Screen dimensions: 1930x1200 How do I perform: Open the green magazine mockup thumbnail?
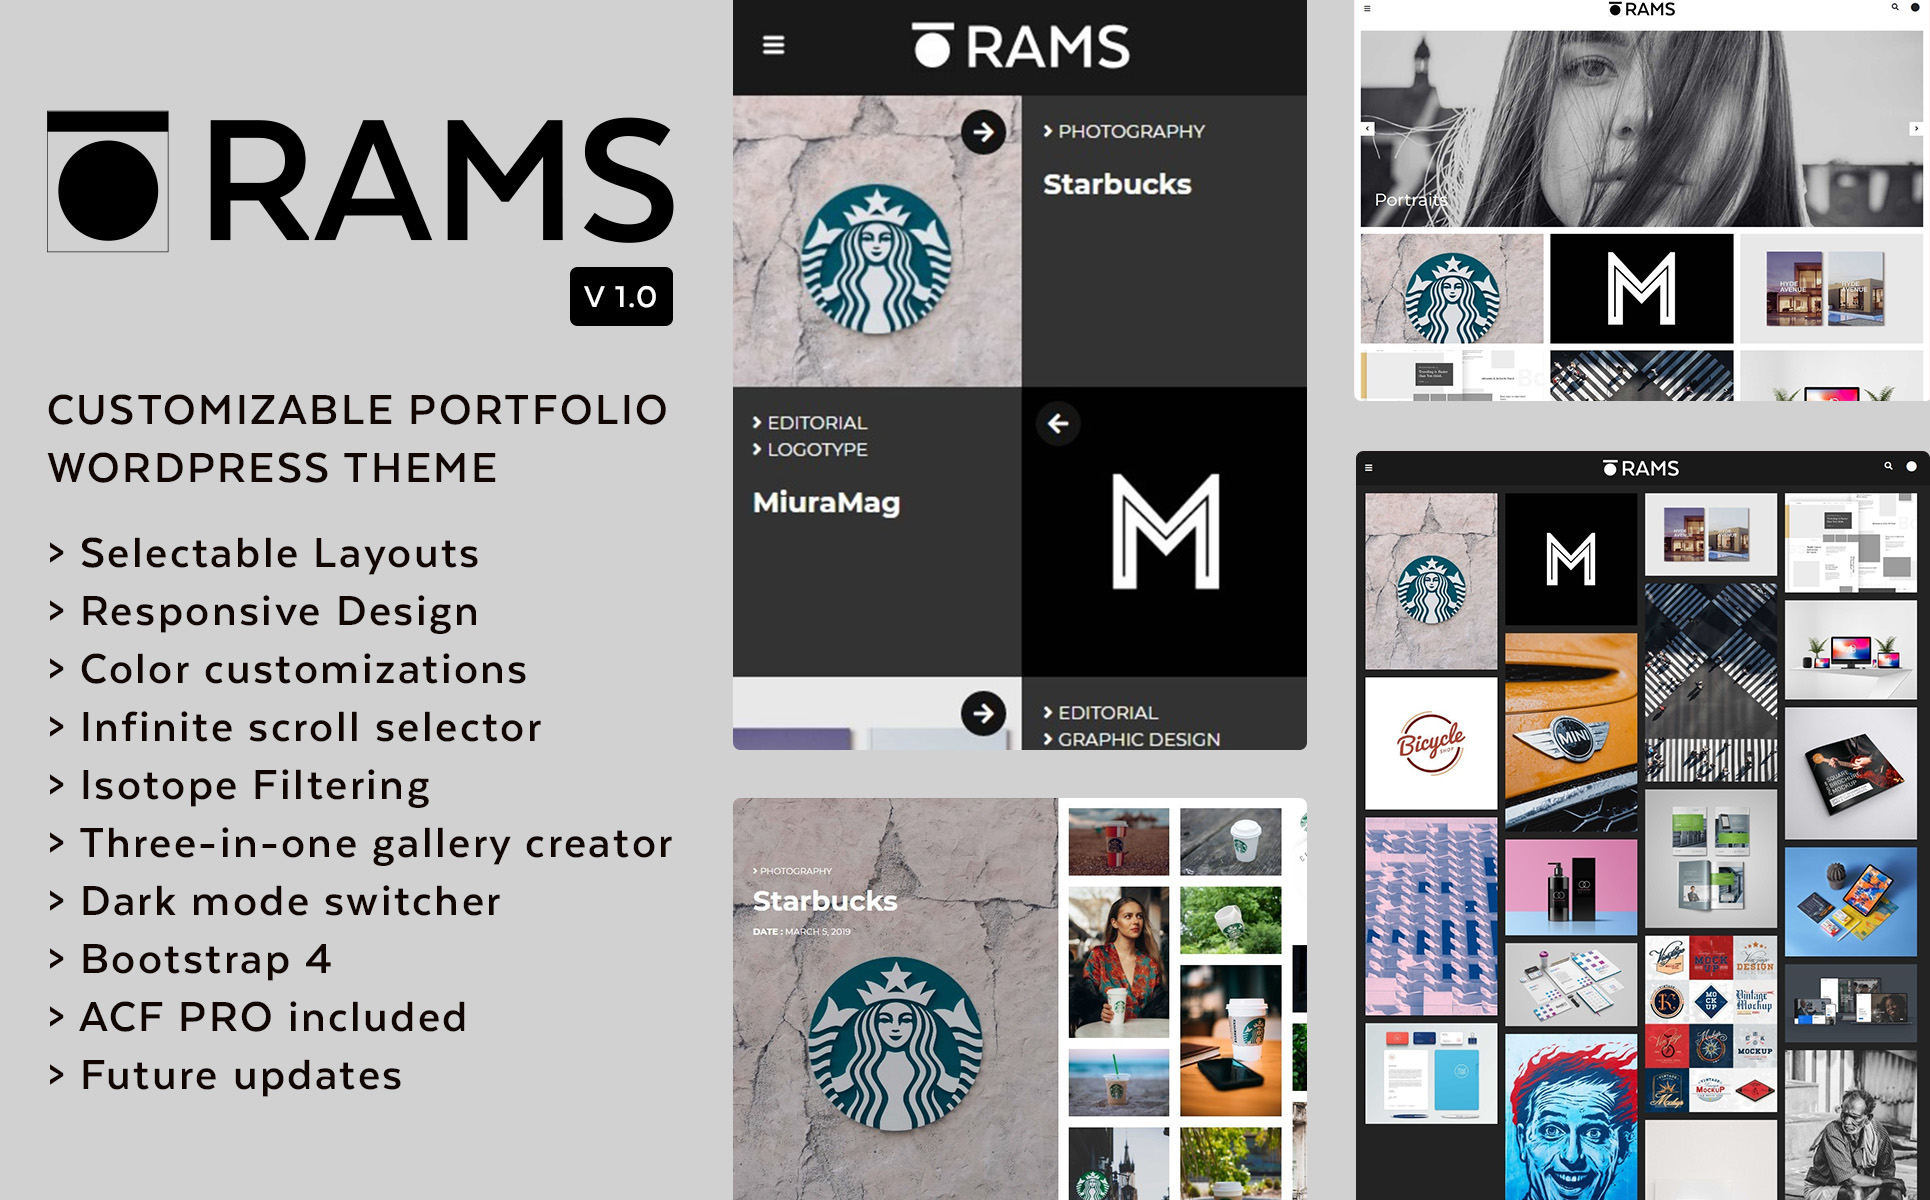click(1711, 859)
